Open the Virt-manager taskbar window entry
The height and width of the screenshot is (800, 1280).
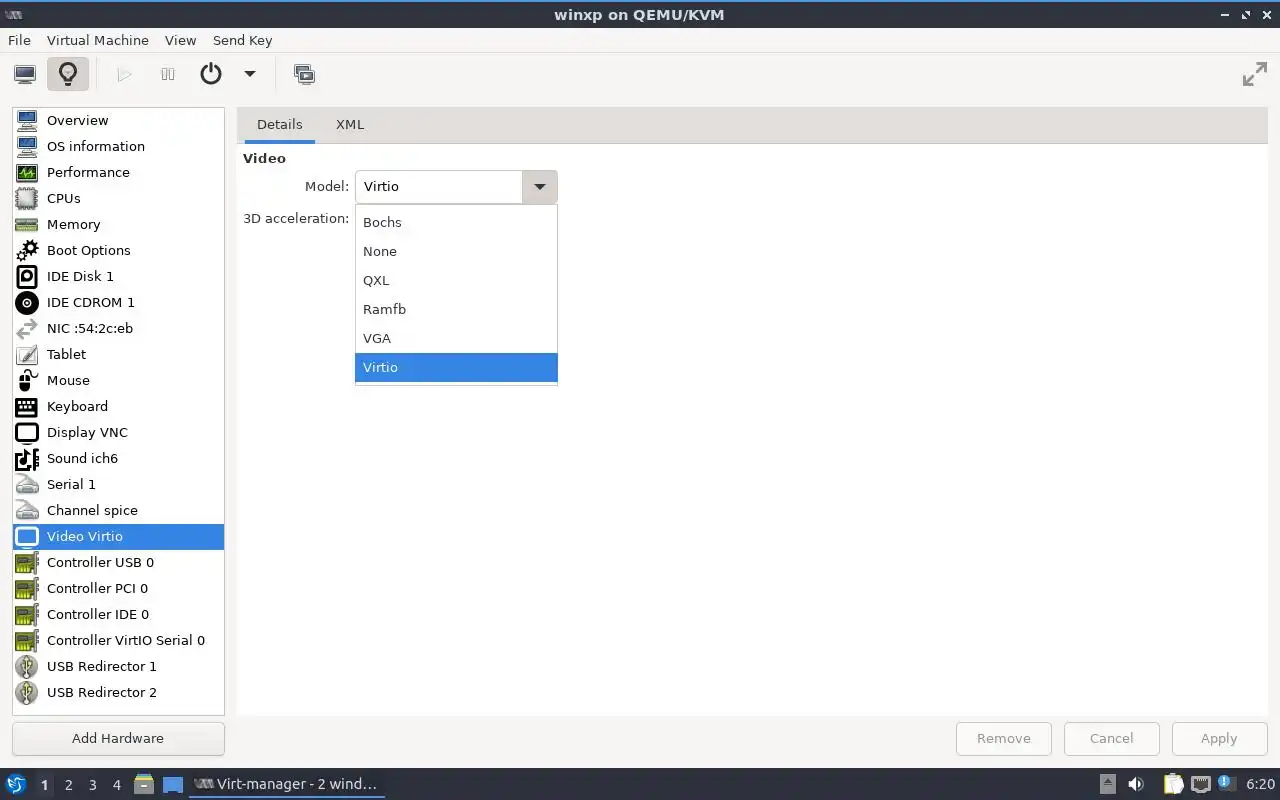pos(287,784)
